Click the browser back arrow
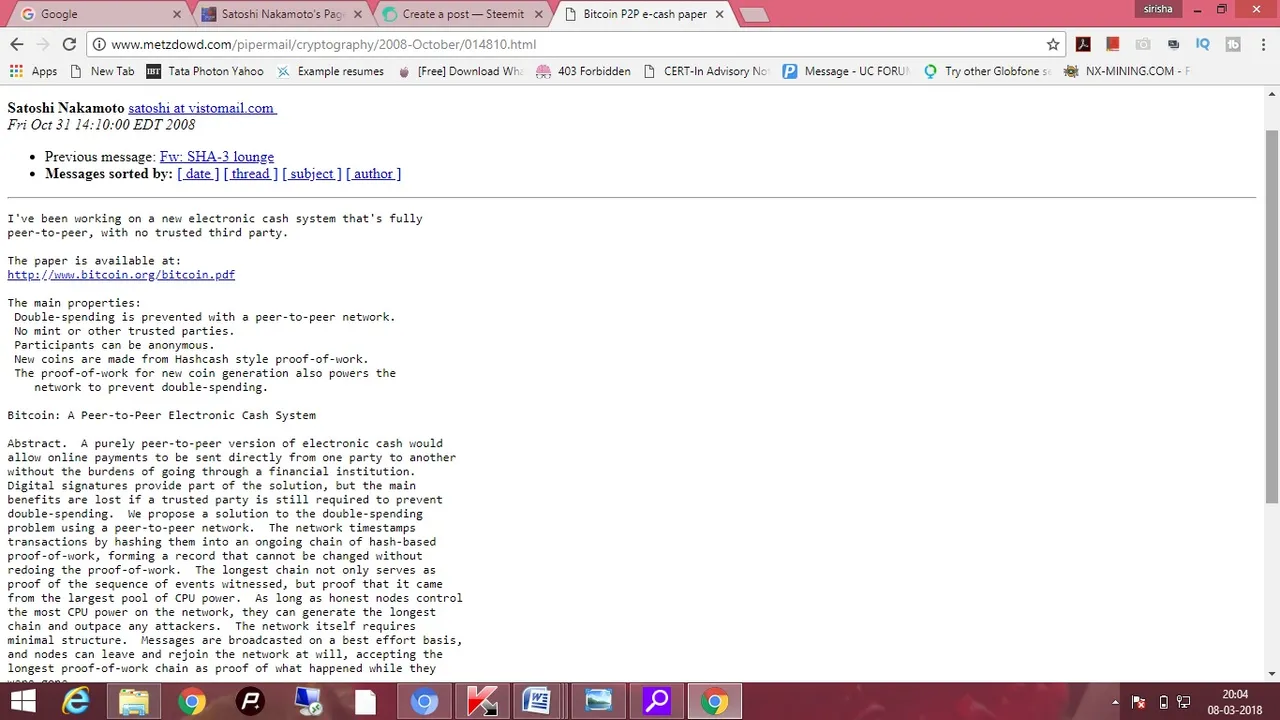The image size is (1280, 720). click(17, 44)
